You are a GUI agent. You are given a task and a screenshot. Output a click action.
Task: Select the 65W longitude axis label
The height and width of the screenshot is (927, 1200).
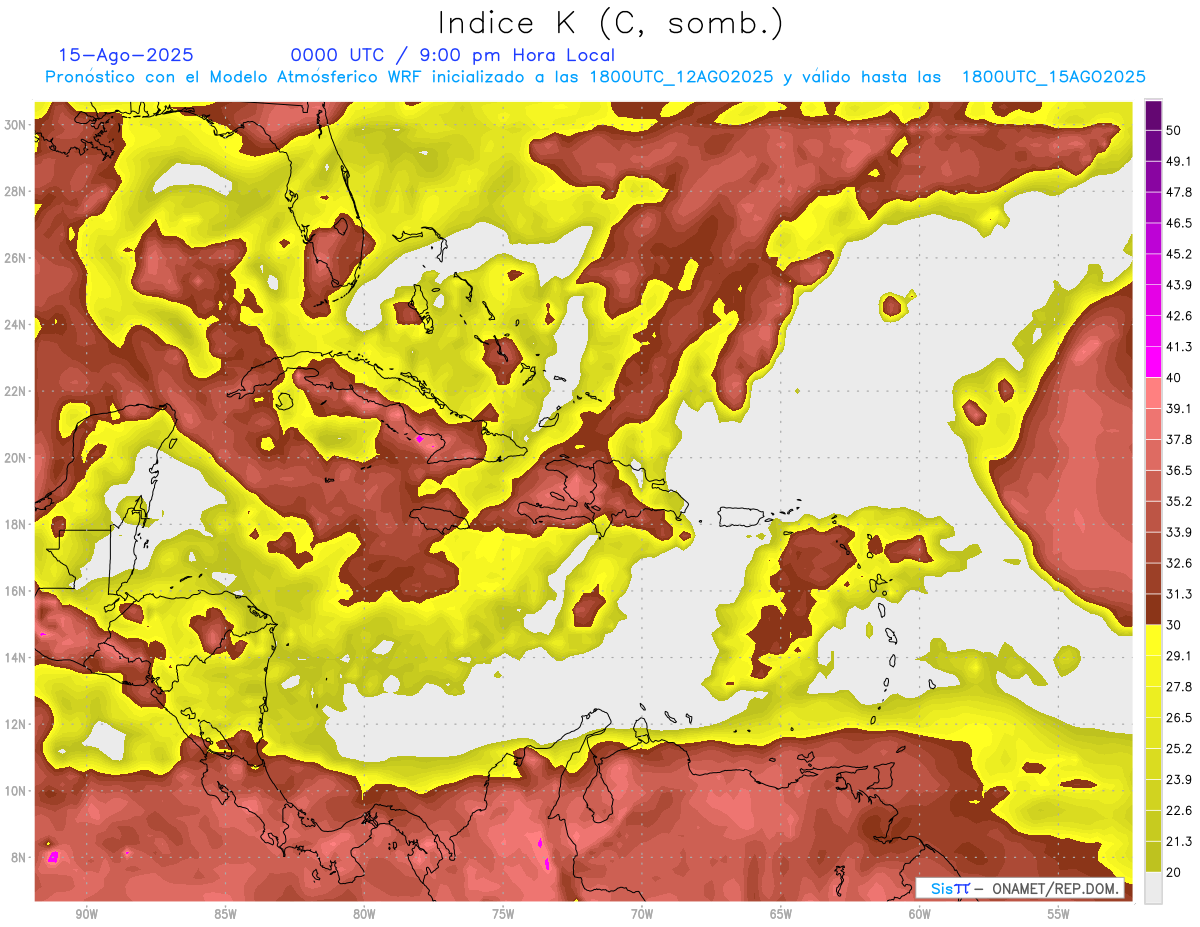(x=781, y=914)
